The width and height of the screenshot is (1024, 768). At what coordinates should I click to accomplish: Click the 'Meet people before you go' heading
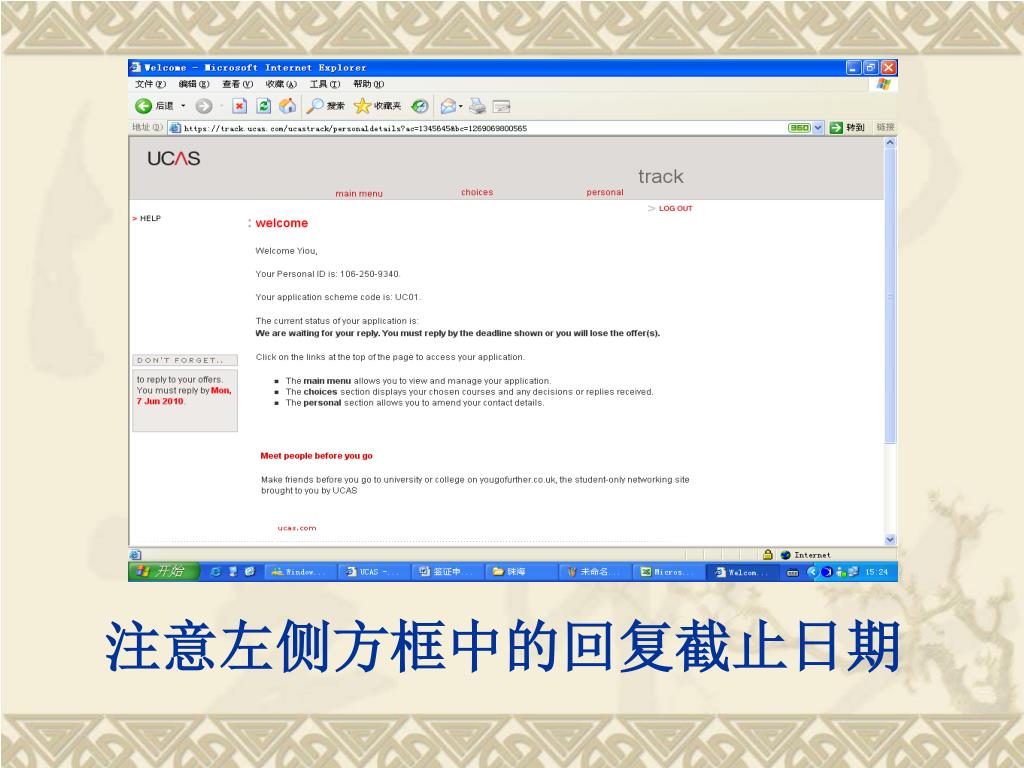click(x=316, y=456)
